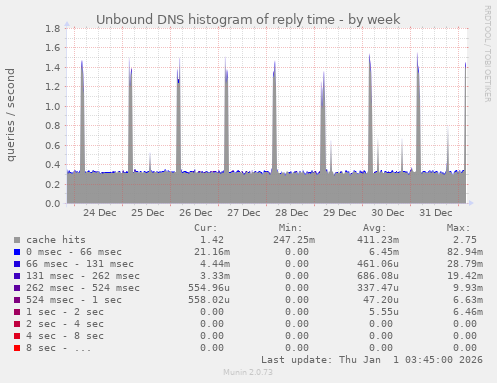Click the 25 Dec x-axis label
Viewport: 497px width, 383px height.
[x=148, y=213]
